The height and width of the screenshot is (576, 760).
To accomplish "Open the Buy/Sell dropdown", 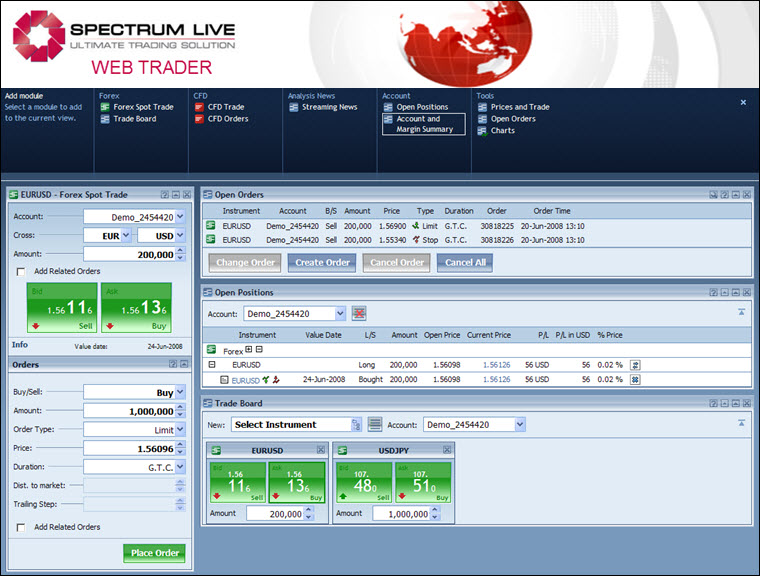I will [180, 392].
